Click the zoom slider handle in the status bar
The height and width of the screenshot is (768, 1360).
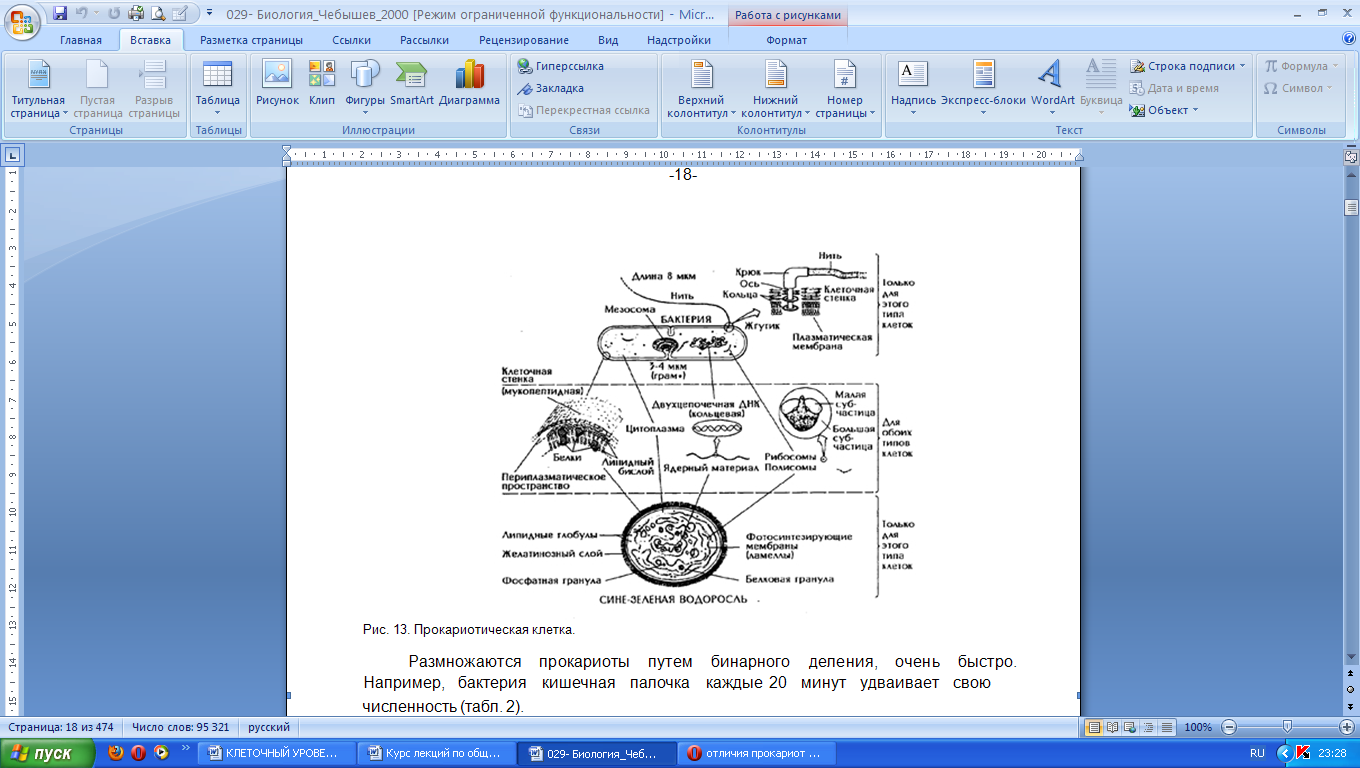[1287, 727]
